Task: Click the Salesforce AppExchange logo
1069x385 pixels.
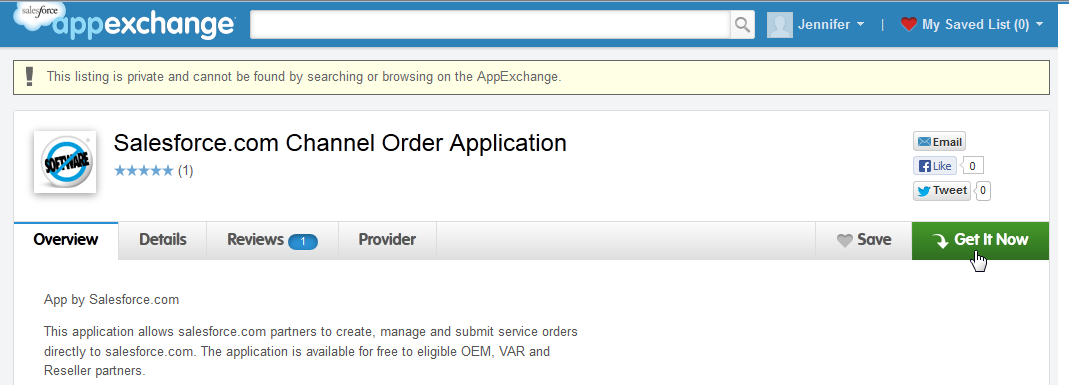Action: [125, 22]
